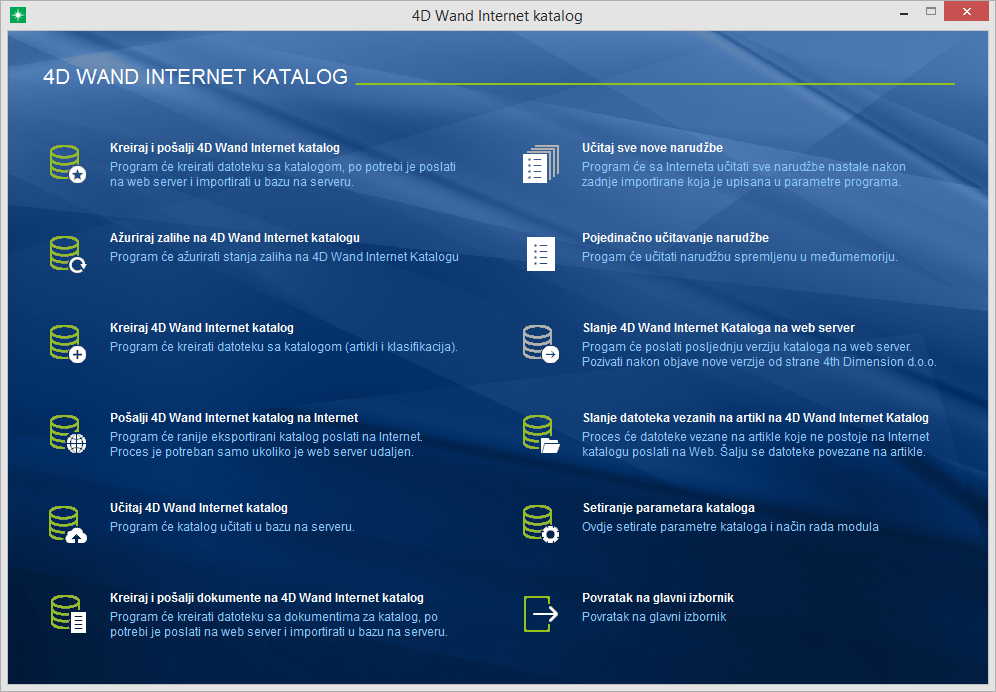
Task: Choose 'Slanje datoteka vezanih na artikl' heading
Action: pyautogui.click(x=756, y=418)
